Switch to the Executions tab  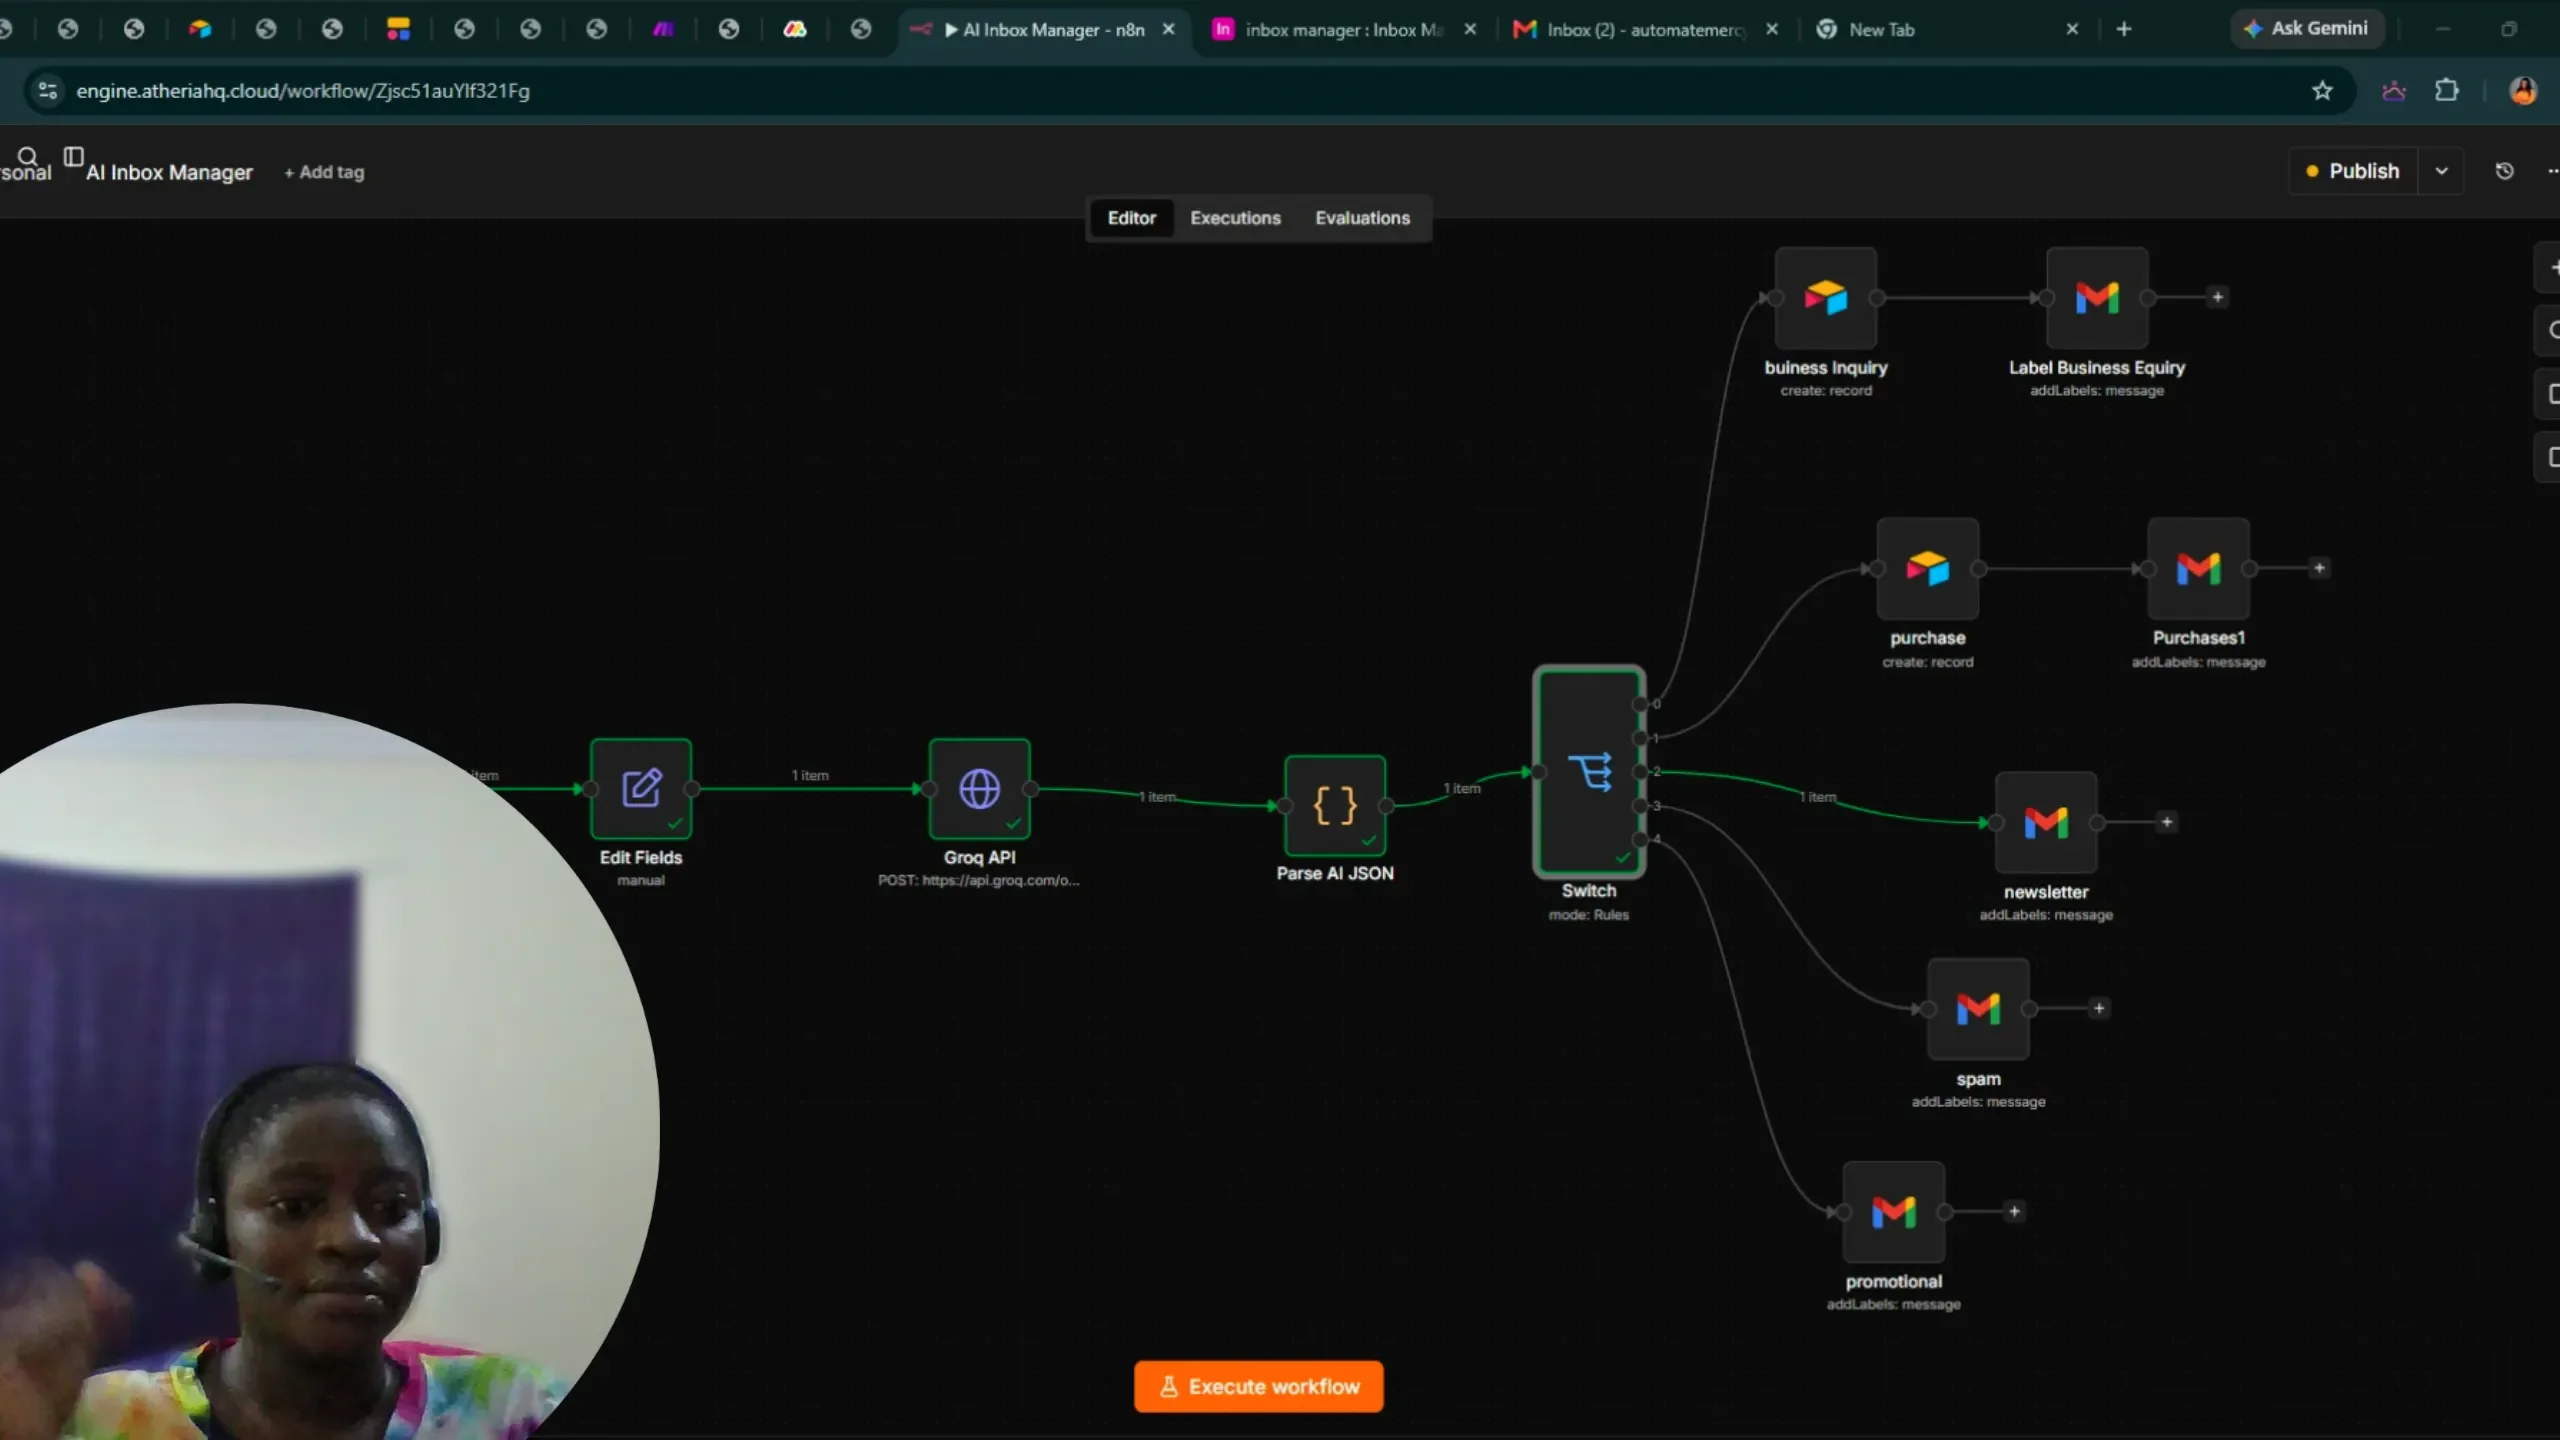pyautogui.click(x=1235, y=218)
